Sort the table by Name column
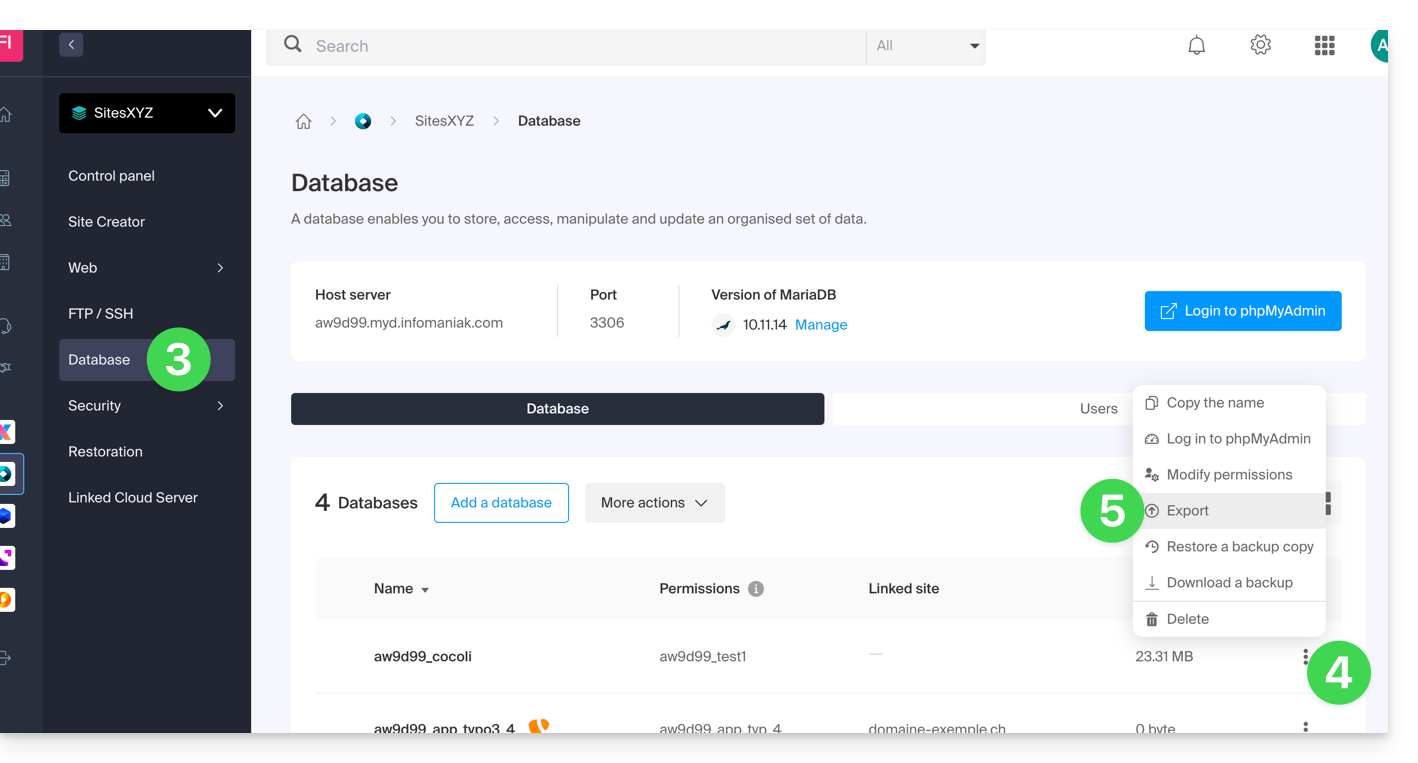Image resolution: width=1418 pixels, height=763 pixels. tap(401, 589)
